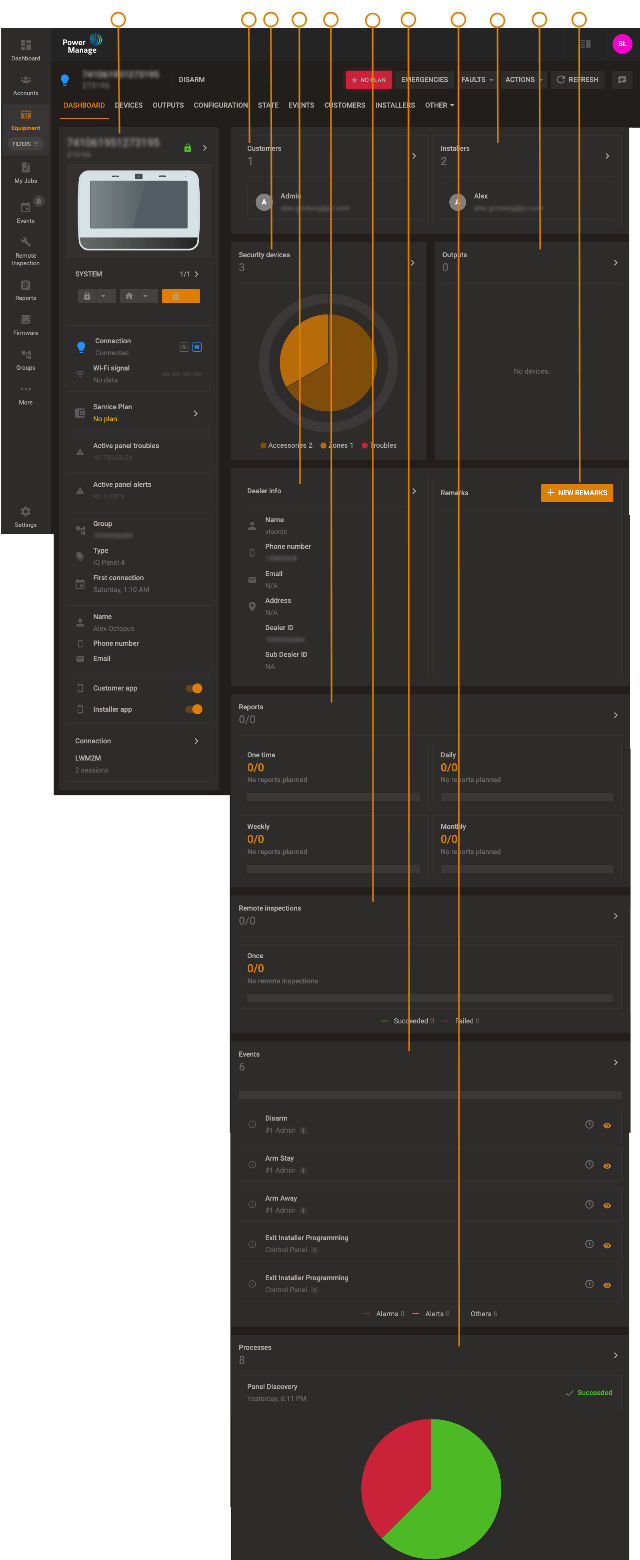Image resolution: width=640 pixels, height=1560 pixels.
Task: Click clock icon on Arm Stay event
Action: click(590, 1165)
